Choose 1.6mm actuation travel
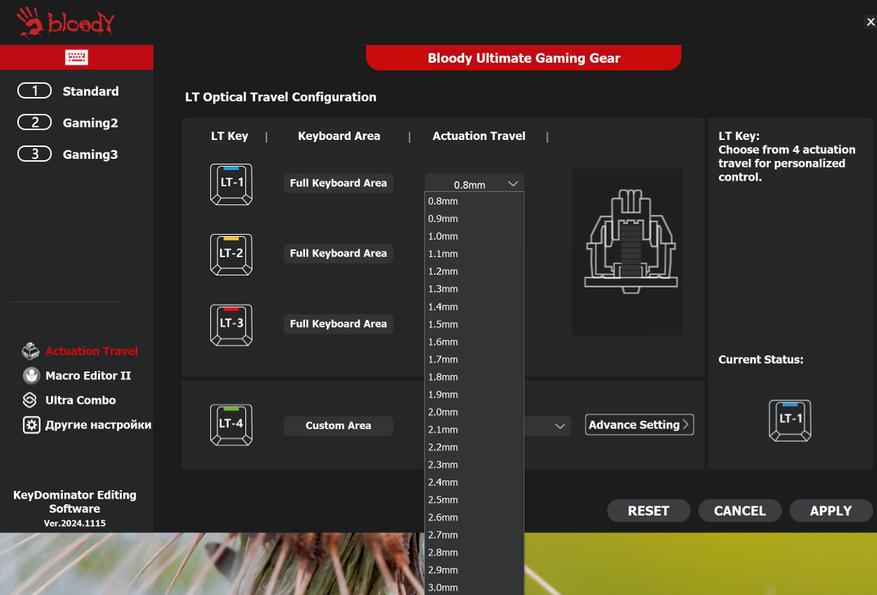 [x=474, y=342]
